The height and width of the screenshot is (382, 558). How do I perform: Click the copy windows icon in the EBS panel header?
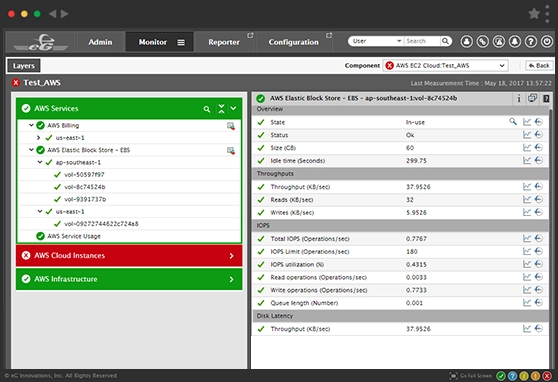click(x=532, y=98)
